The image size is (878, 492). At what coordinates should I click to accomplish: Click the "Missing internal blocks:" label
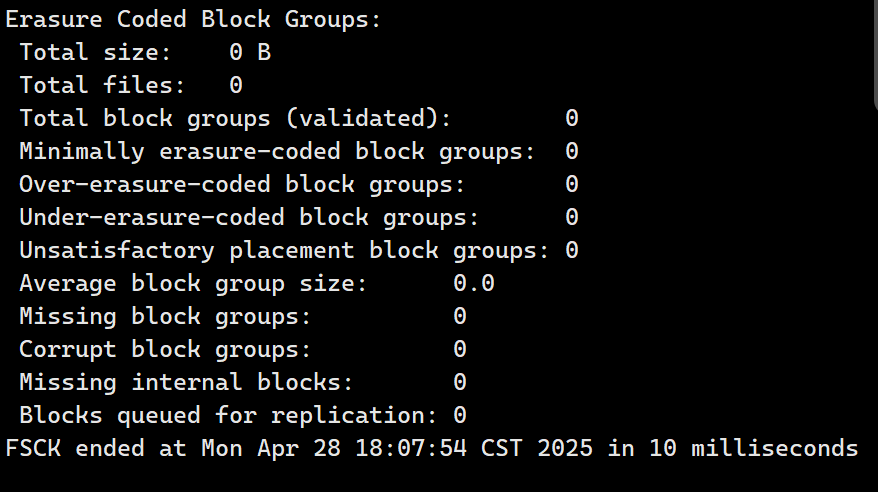tap(186, 382)
